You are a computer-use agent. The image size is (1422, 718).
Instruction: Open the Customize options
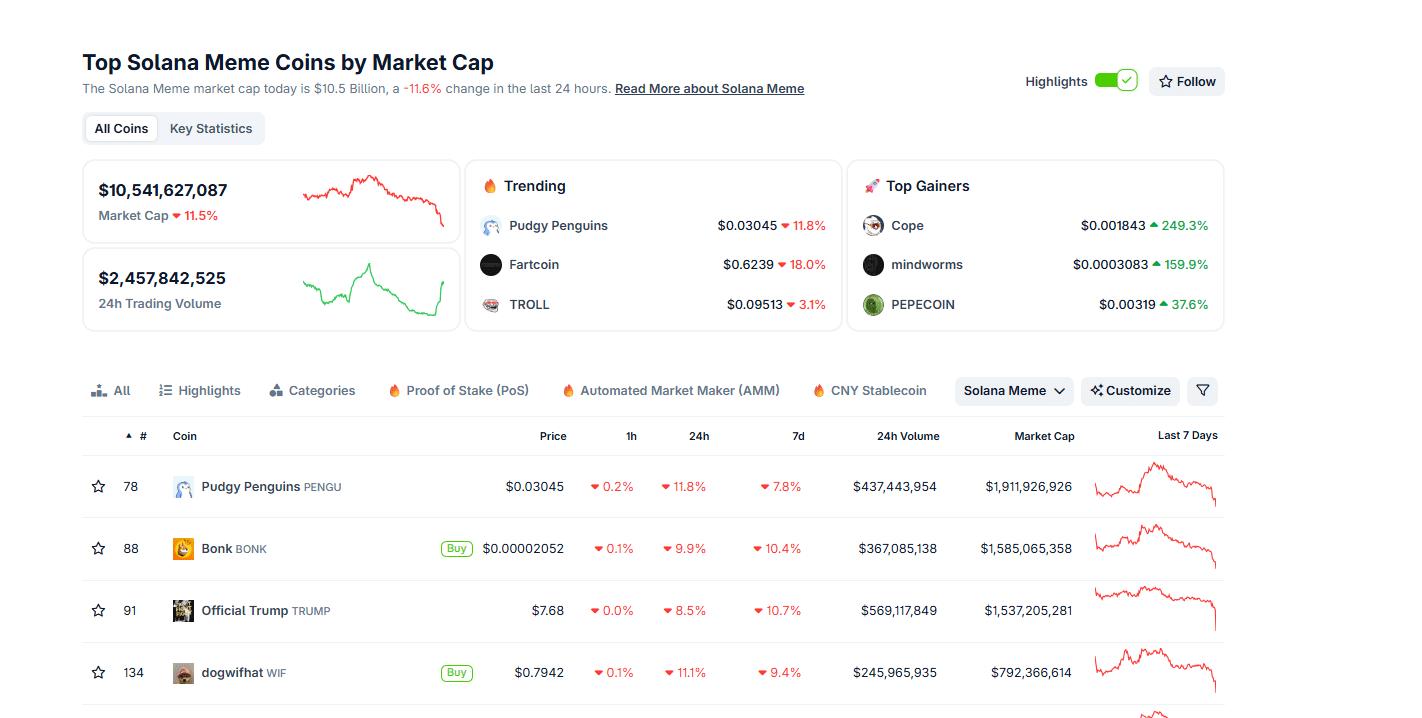(x=1130, y=391)
